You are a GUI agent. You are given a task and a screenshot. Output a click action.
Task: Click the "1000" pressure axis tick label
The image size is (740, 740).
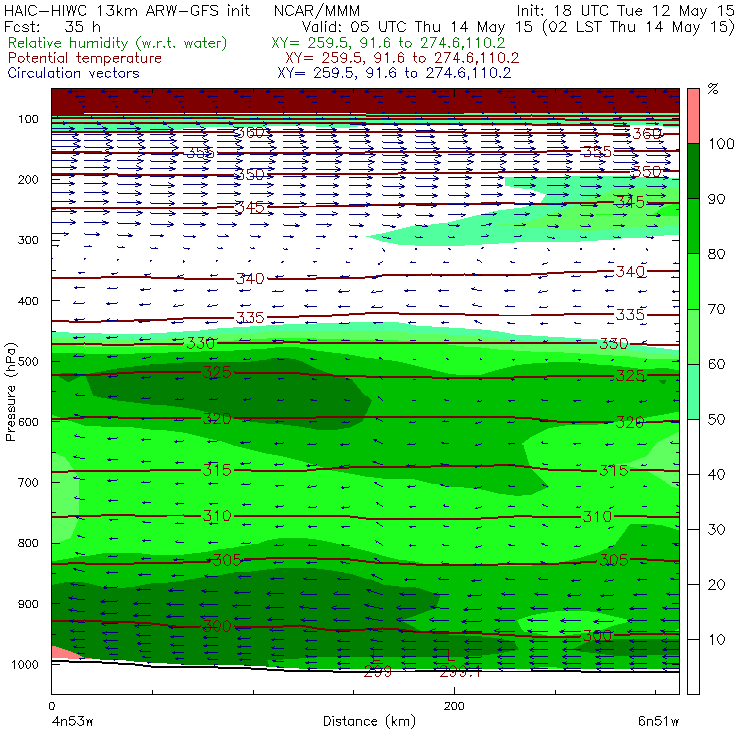pos(25,664)
